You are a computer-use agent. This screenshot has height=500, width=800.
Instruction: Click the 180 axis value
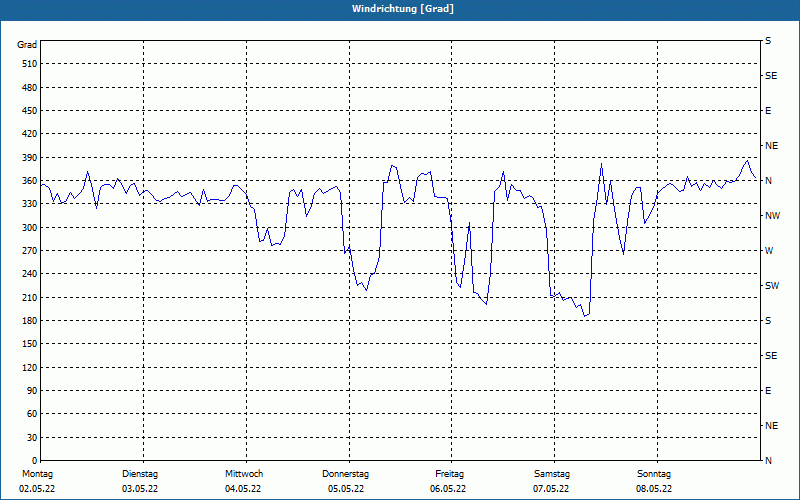30,321
